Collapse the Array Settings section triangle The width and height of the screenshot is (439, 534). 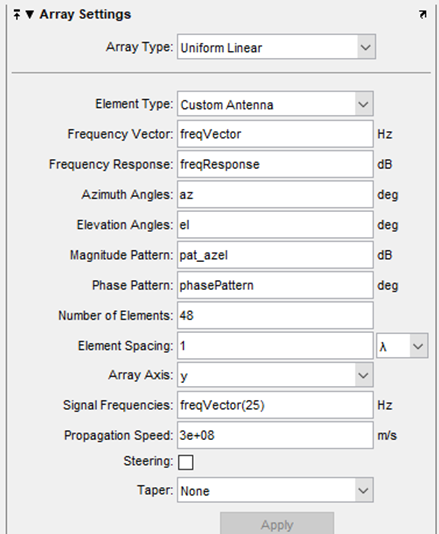click(30, 15)
